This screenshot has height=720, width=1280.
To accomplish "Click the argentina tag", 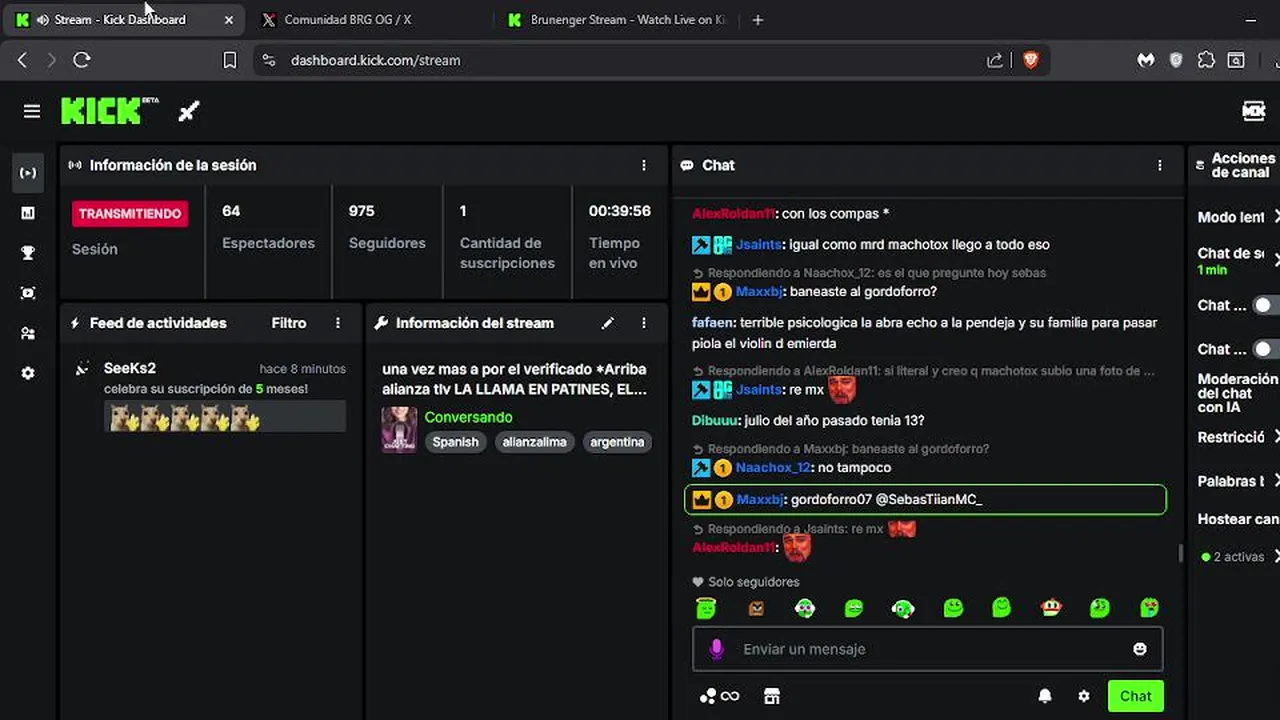I will (617, 442).
